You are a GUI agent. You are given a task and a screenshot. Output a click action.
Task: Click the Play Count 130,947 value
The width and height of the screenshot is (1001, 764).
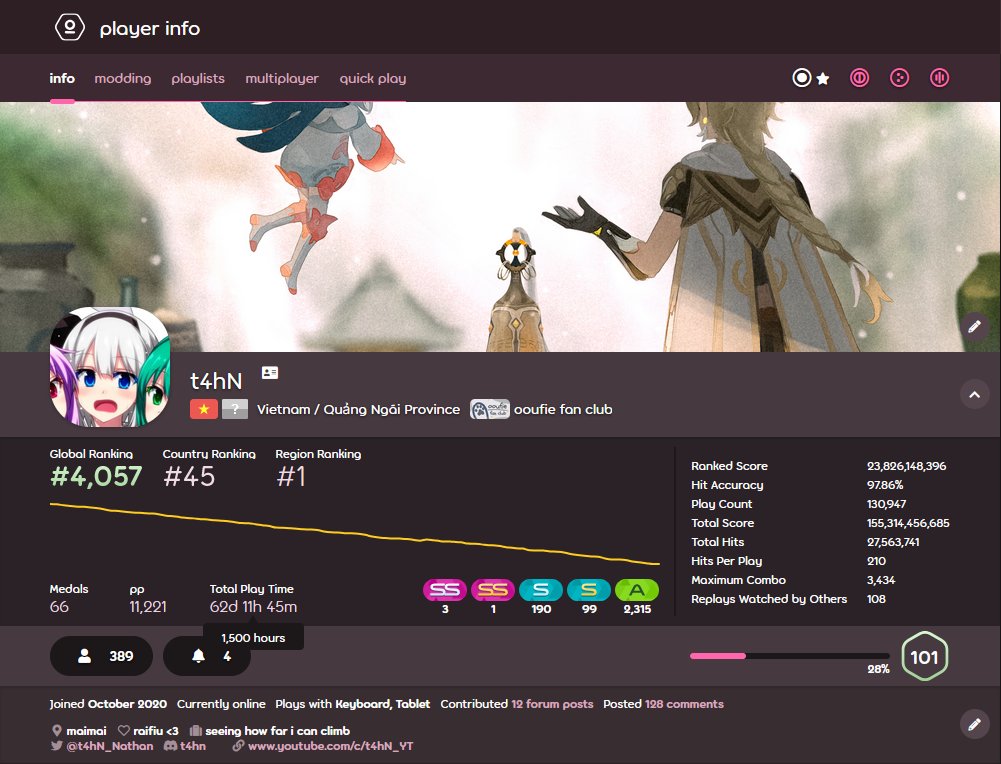[x=886, y=504]
